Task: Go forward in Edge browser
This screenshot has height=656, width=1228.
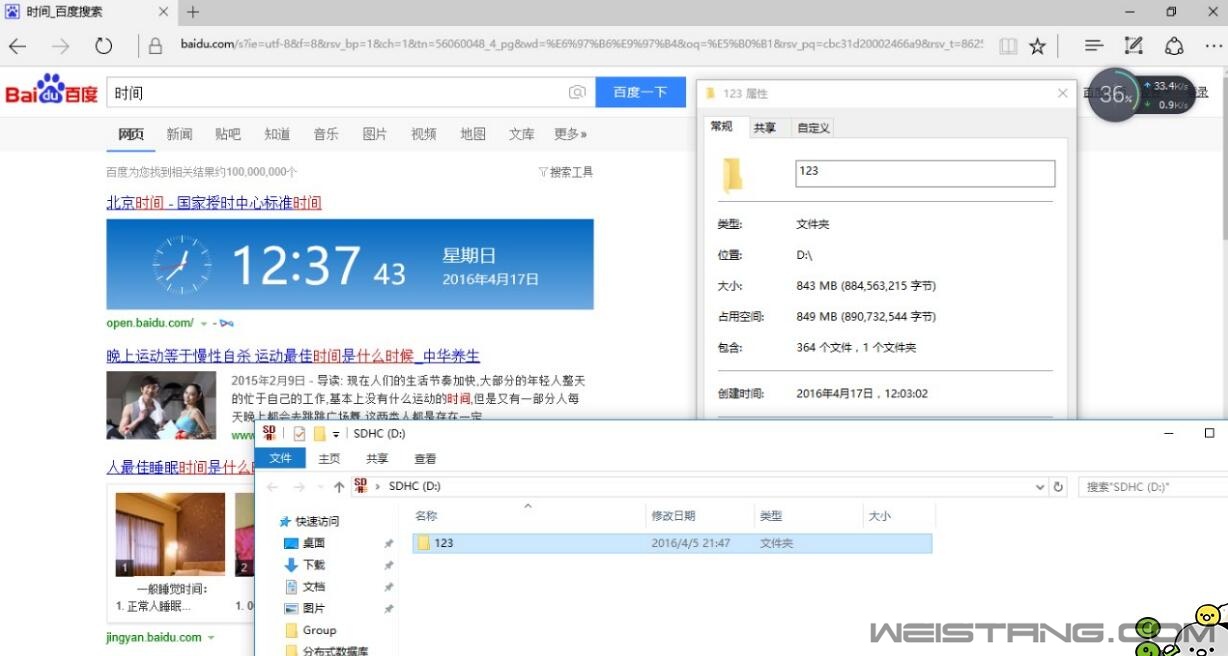Action: tap(61, 46)
